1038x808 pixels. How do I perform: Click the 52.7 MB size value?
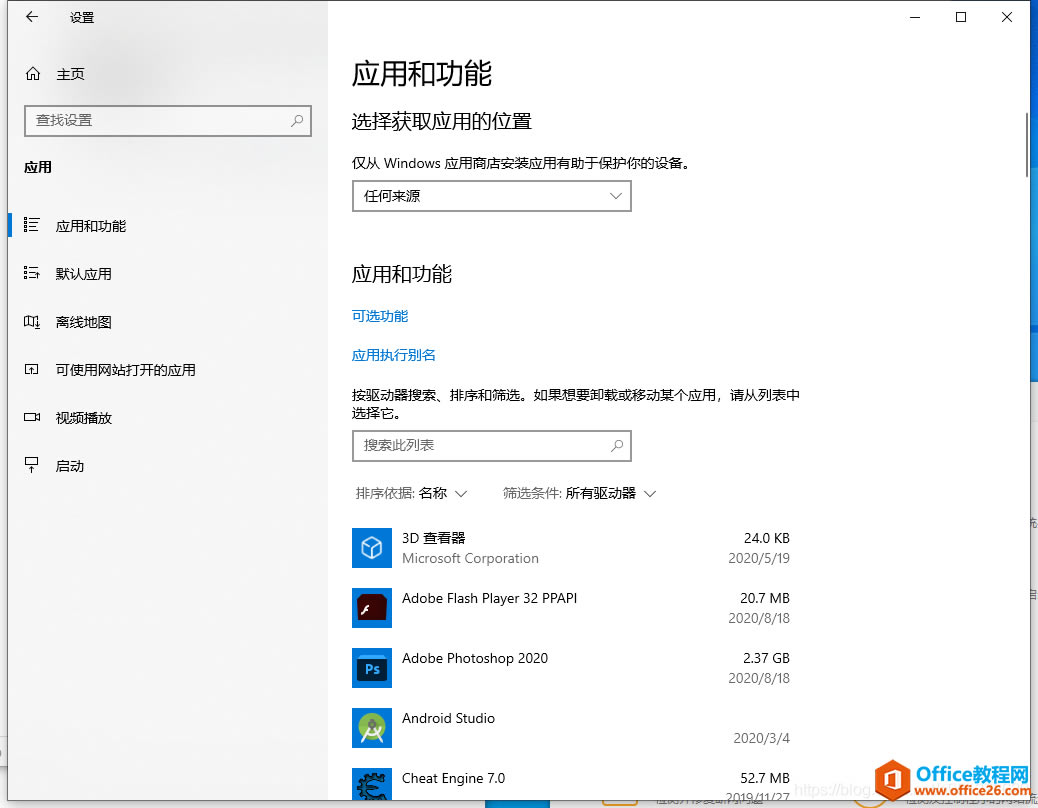click(765, 778)
